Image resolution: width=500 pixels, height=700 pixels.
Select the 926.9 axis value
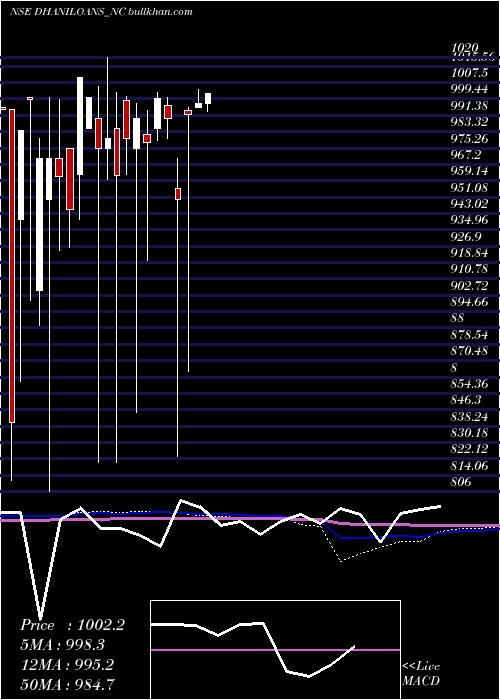(466, 237)
